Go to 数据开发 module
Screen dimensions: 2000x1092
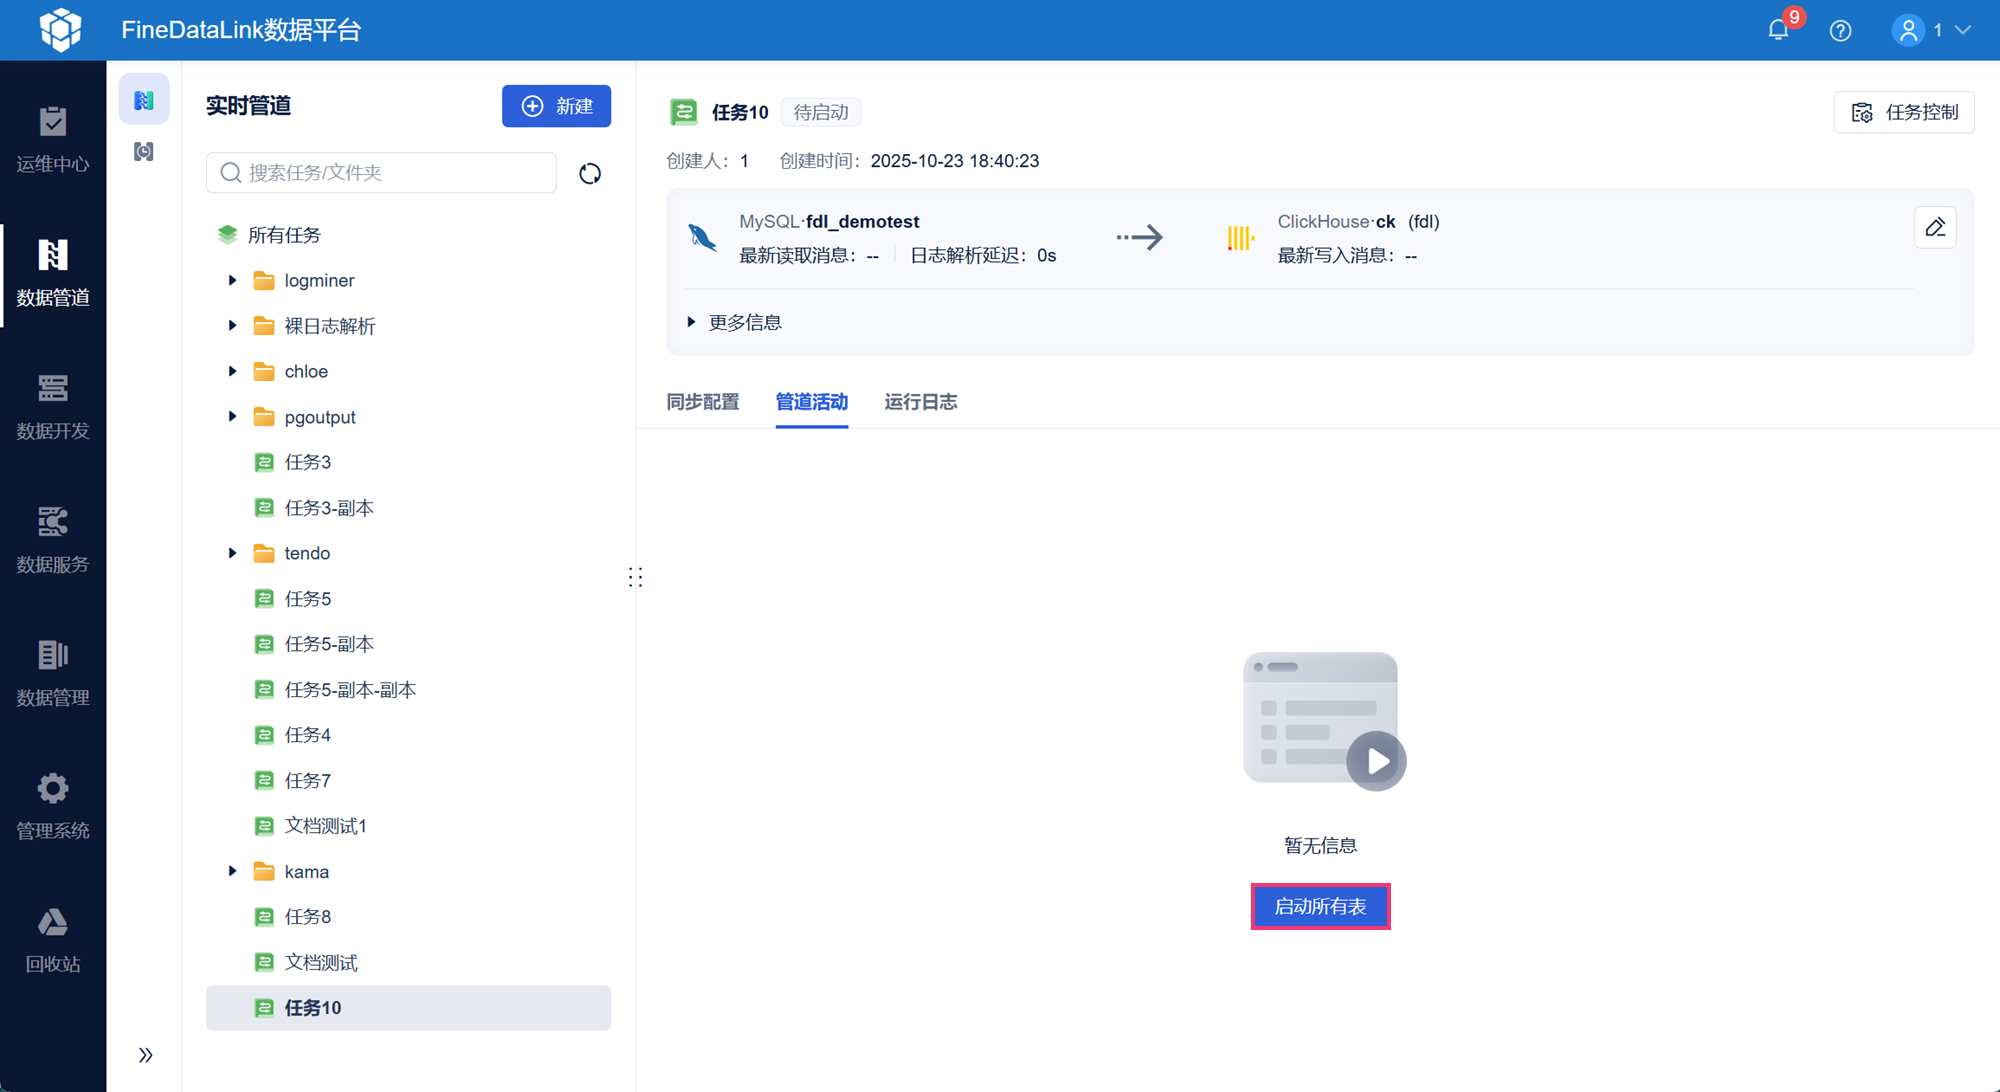(x=53, y=406)
